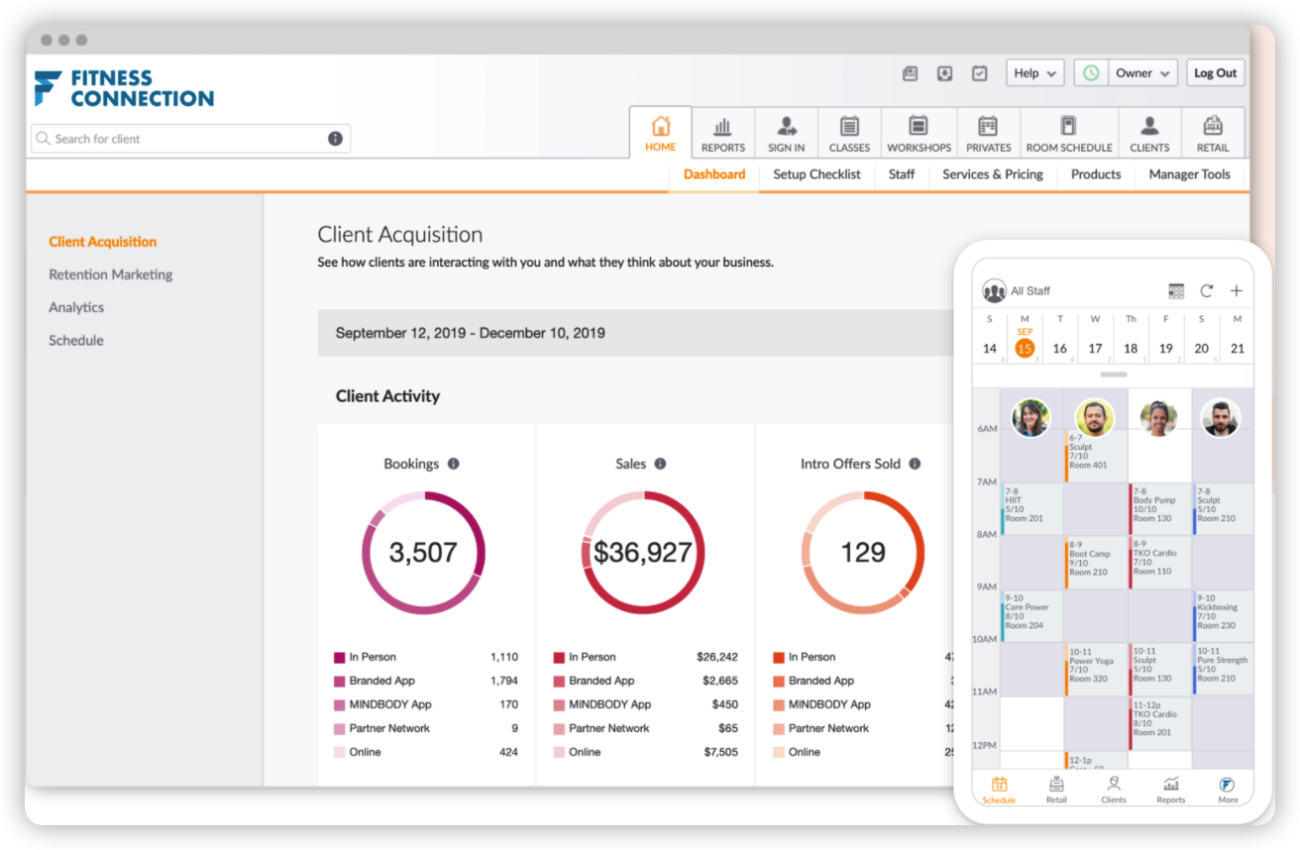The image size is (1300, 850).
Task: Click the Log Out button
Action: point(1215,73)
